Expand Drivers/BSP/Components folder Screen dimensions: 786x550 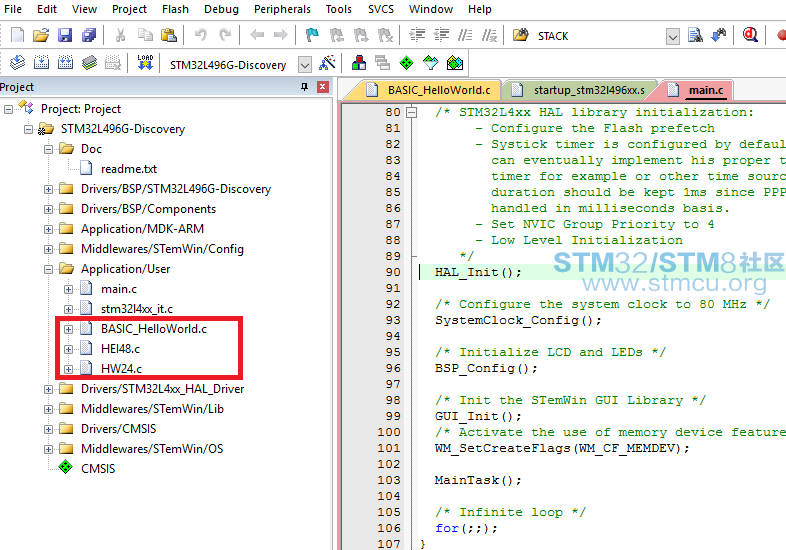(49, 209)
